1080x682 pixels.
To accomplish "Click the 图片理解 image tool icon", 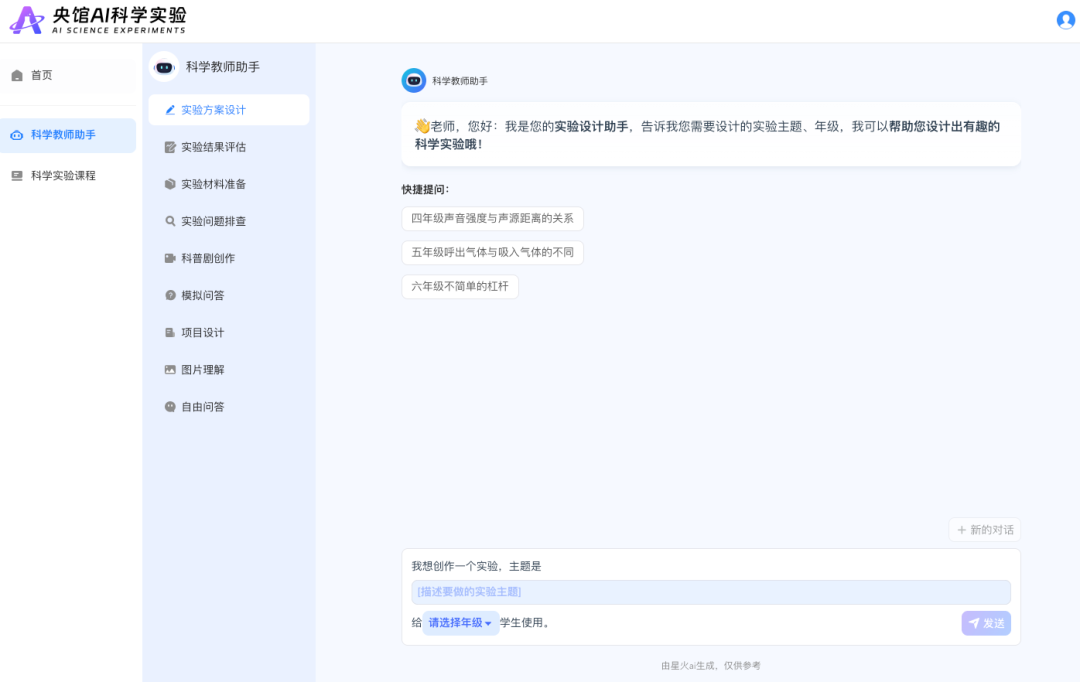I will point(170,369).
